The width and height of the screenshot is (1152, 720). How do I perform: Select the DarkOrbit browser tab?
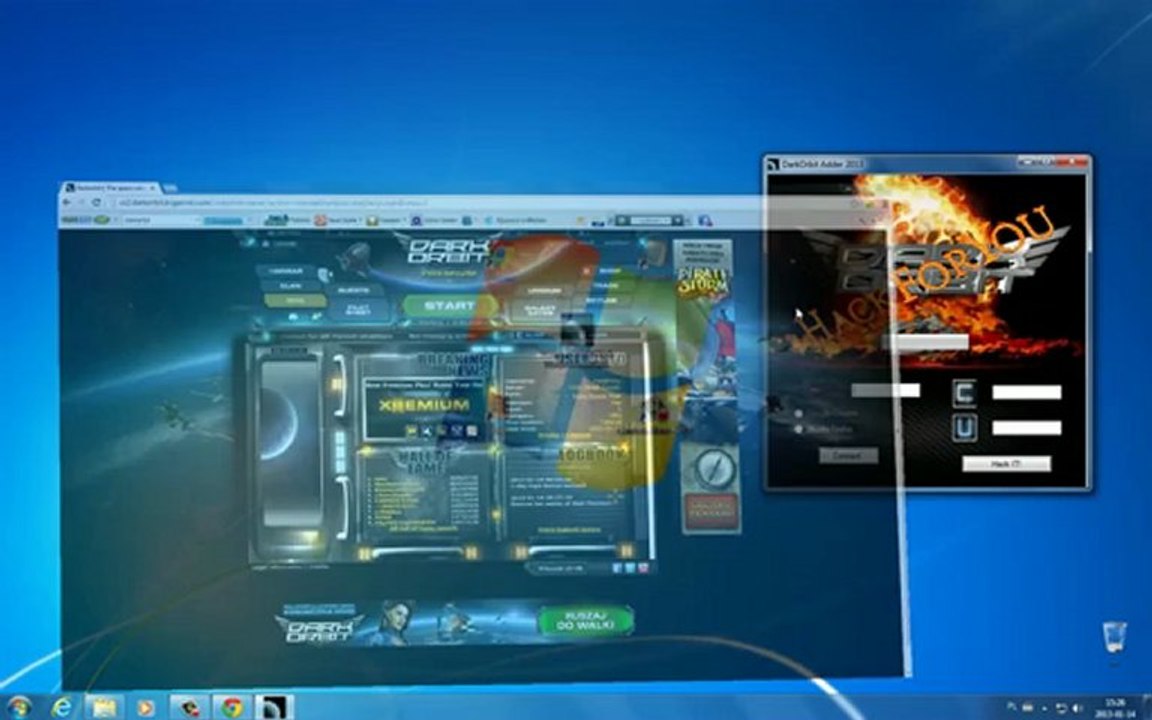(110, 188)
